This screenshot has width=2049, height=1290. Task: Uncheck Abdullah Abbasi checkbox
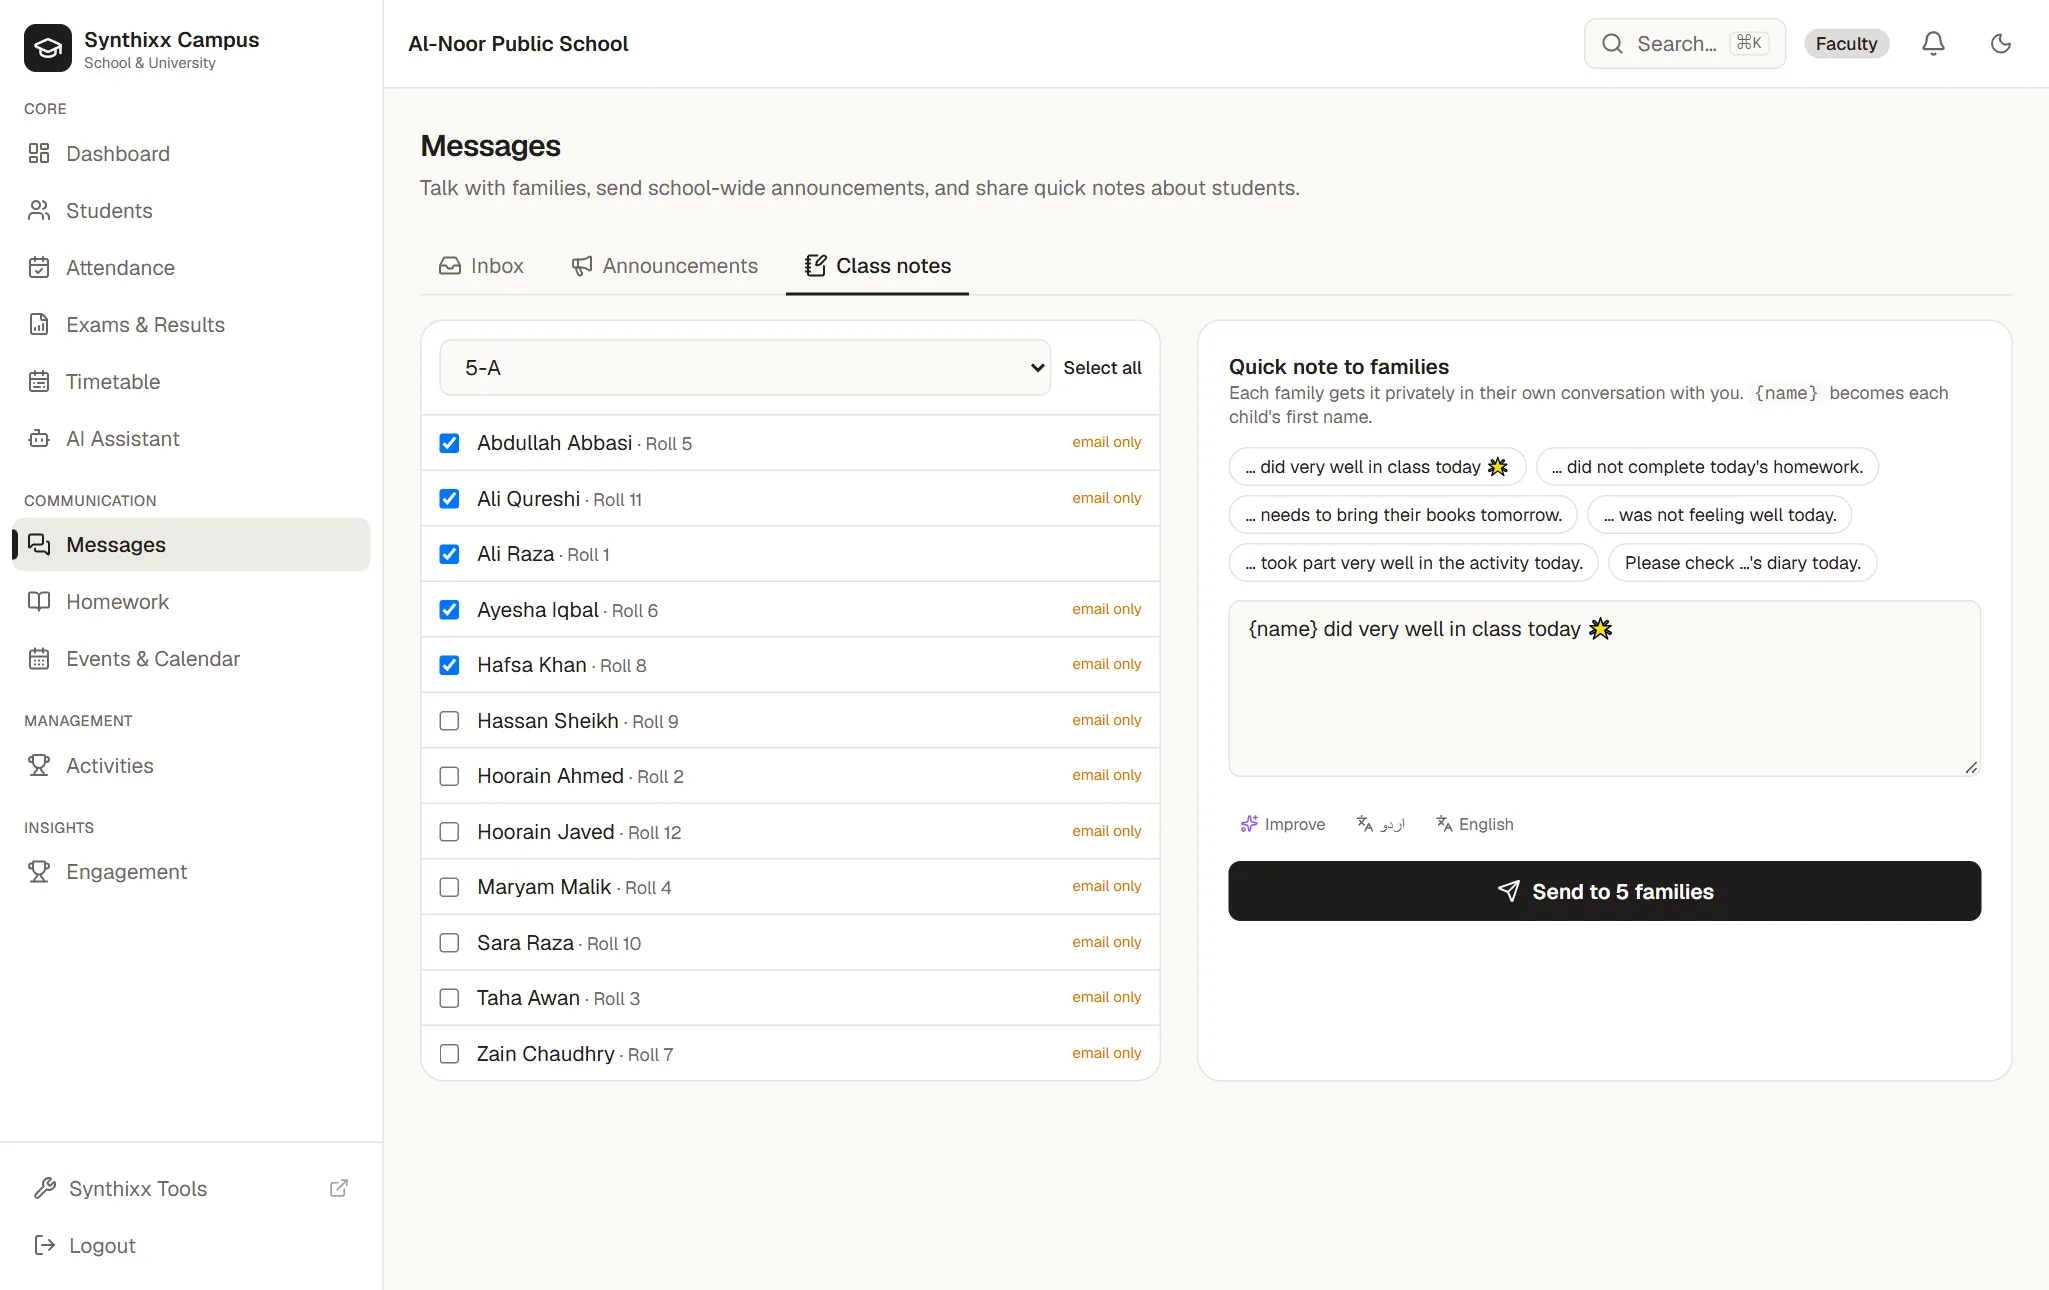coord(450,443)
